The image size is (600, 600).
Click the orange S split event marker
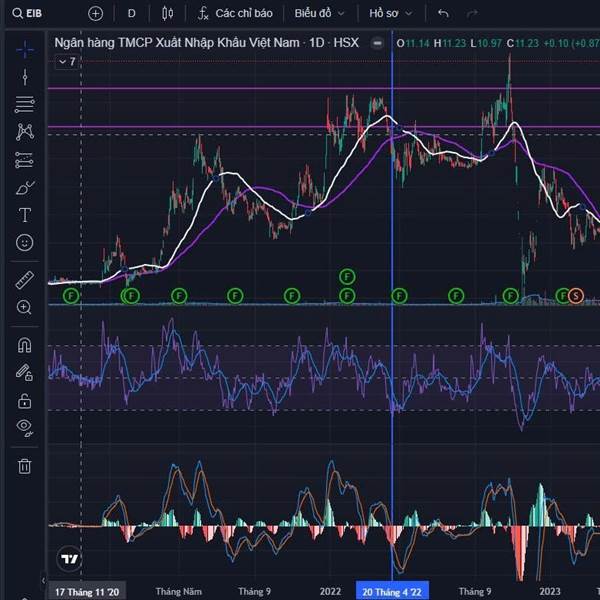(x=575, y=295)
